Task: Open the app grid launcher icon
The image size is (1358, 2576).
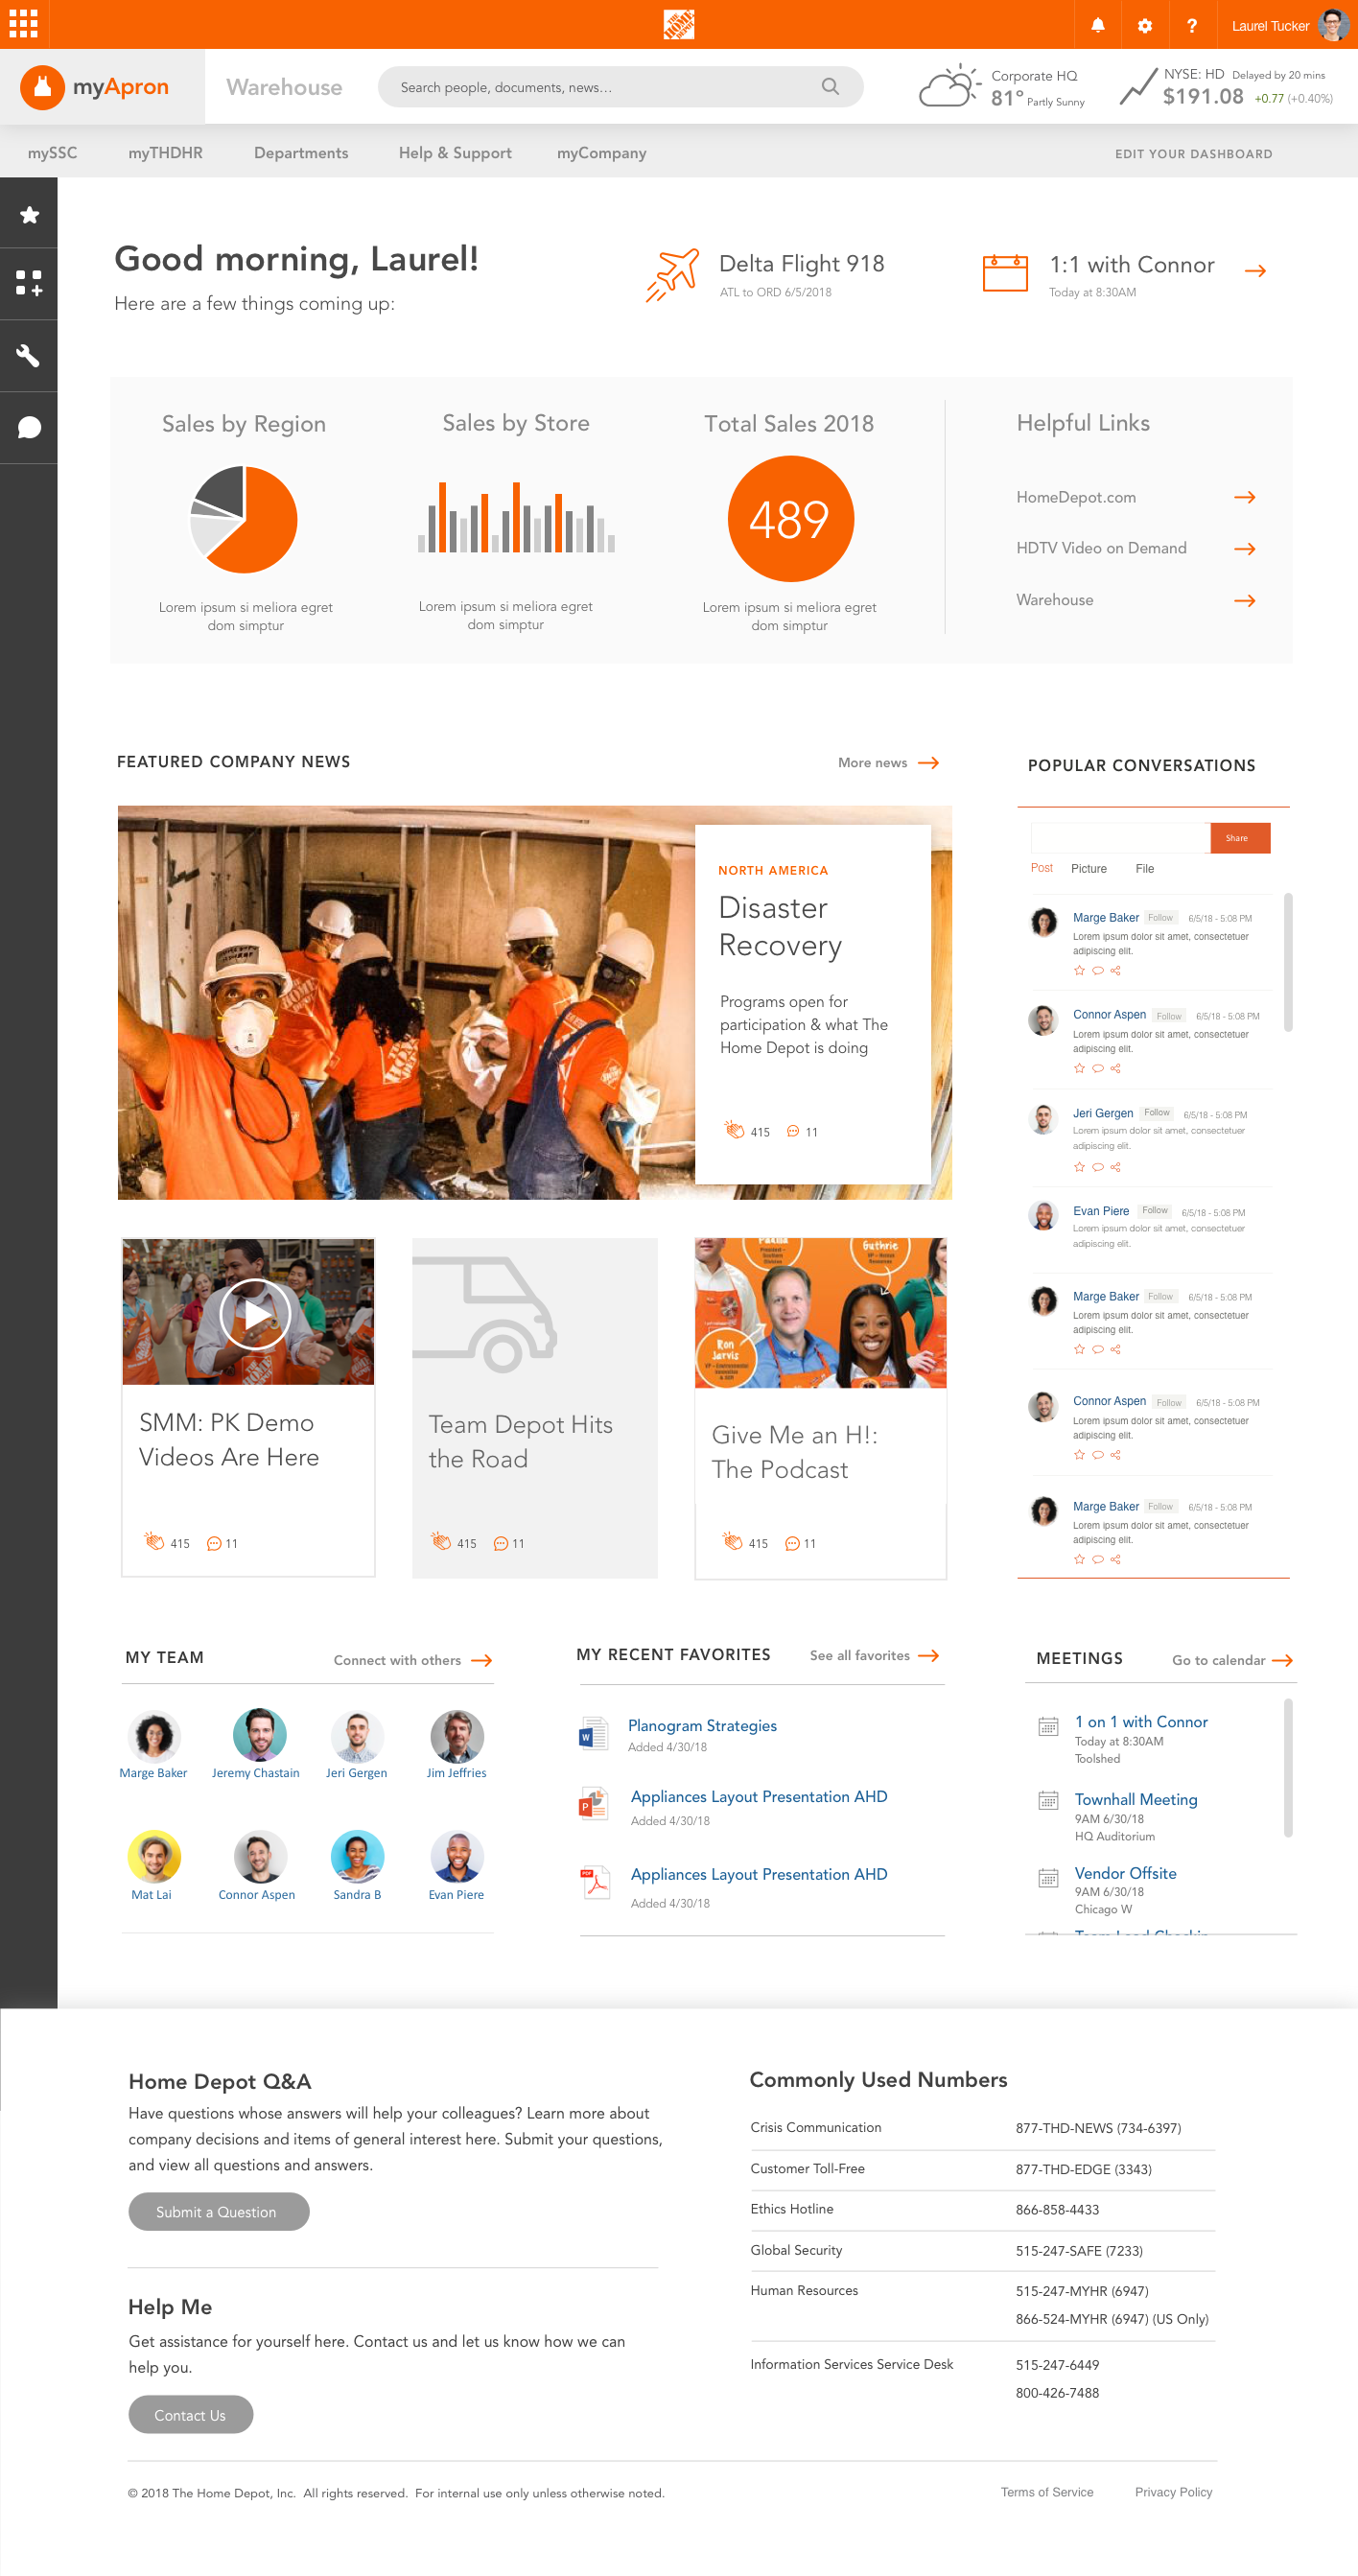Action: tap(23, 23)
